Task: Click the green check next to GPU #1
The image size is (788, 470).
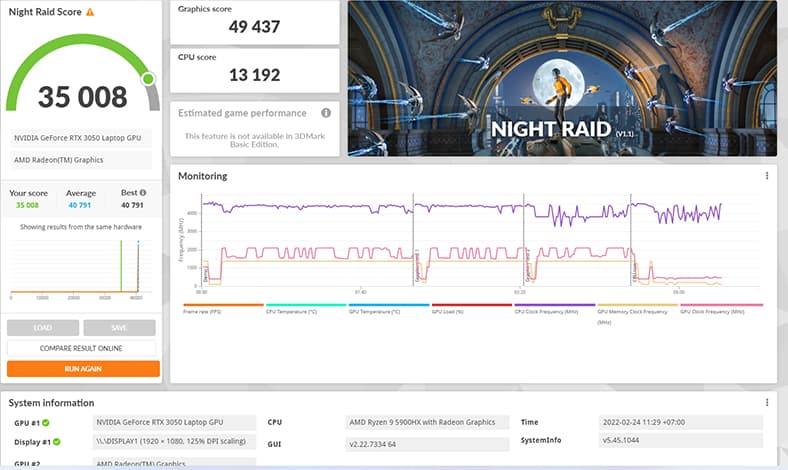Action: [x=46, y=423]
